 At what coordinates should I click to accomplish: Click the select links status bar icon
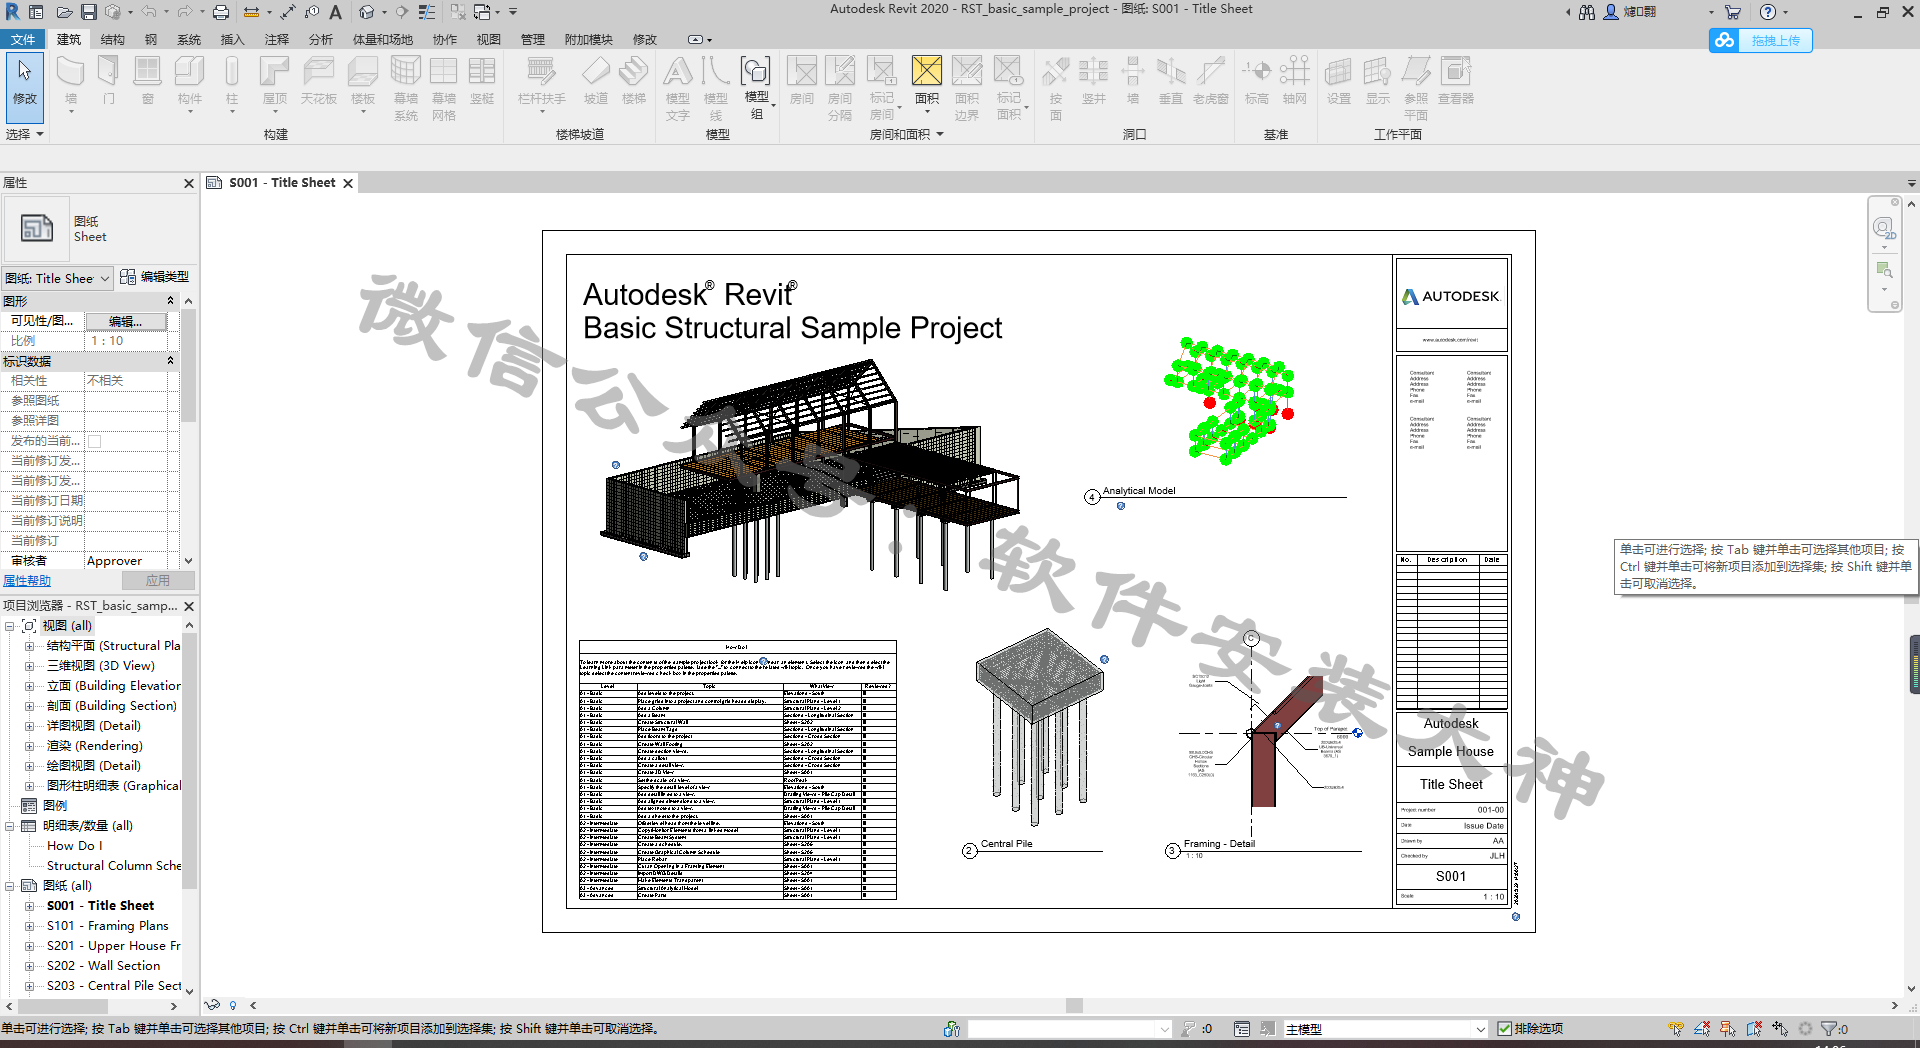(1677, 1029)
